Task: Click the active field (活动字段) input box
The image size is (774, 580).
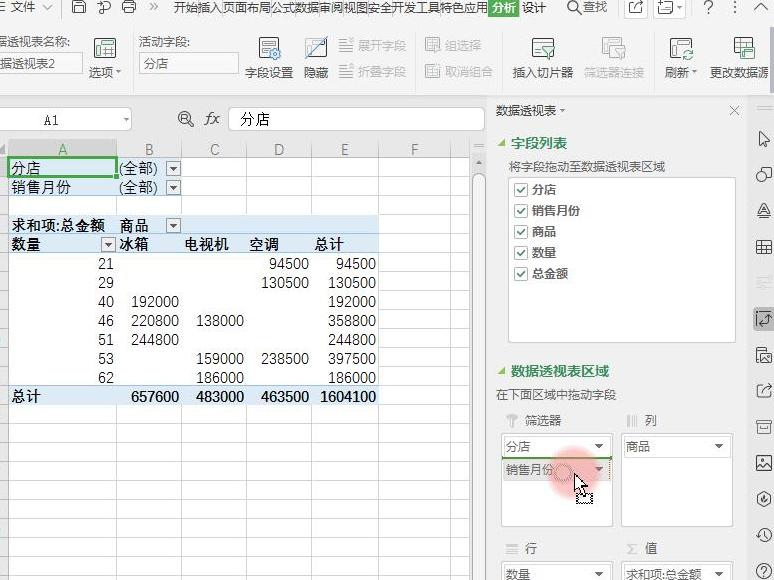Action: [189, 63]
